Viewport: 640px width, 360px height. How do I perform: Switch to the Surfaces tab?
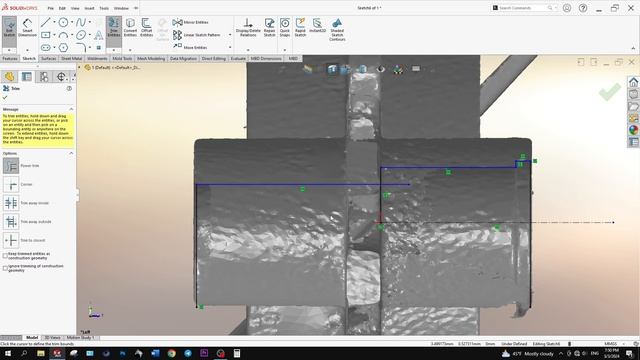(49, 59)
